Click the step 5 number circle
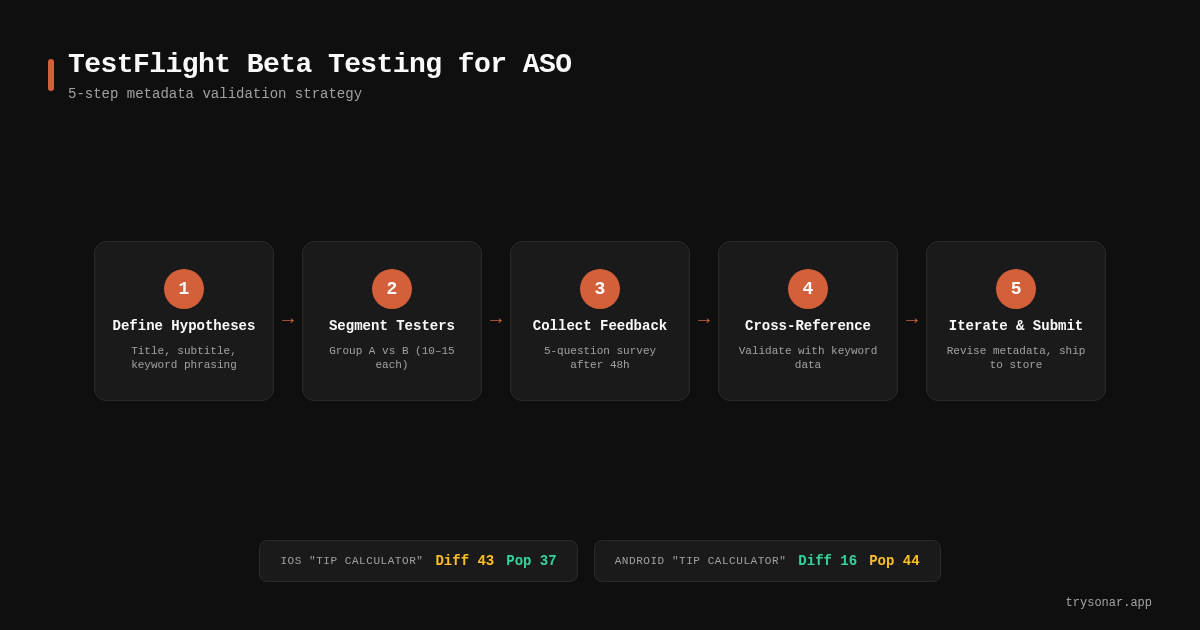Viewport: 1200px width, 630px height. click(1016, 289)
